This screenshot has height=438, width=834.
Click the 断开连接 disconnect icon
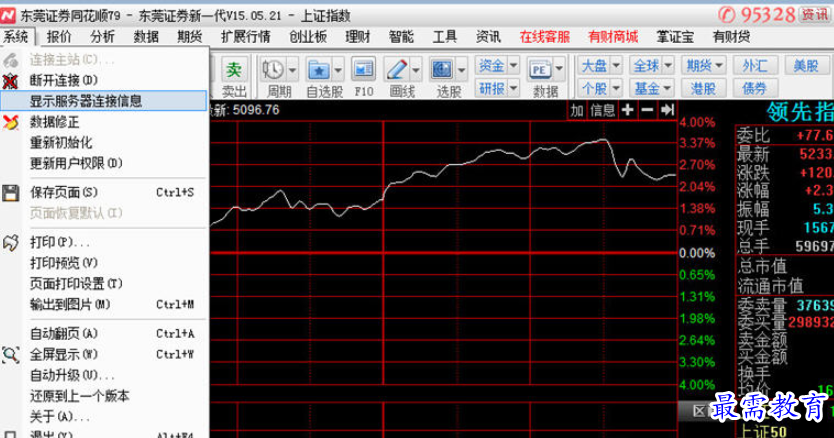point(10,81)
